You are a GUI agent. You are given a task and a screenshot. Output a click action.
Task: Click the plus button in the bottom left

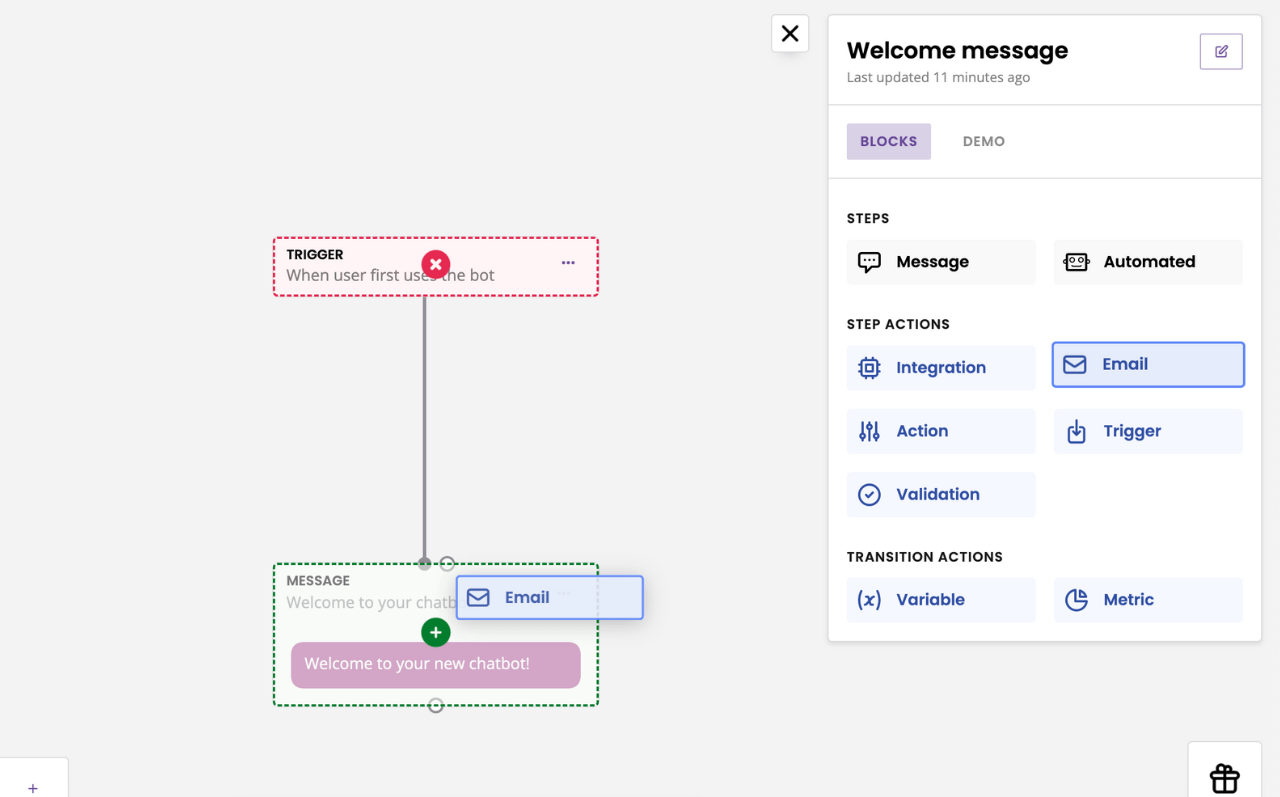point(33,788)
